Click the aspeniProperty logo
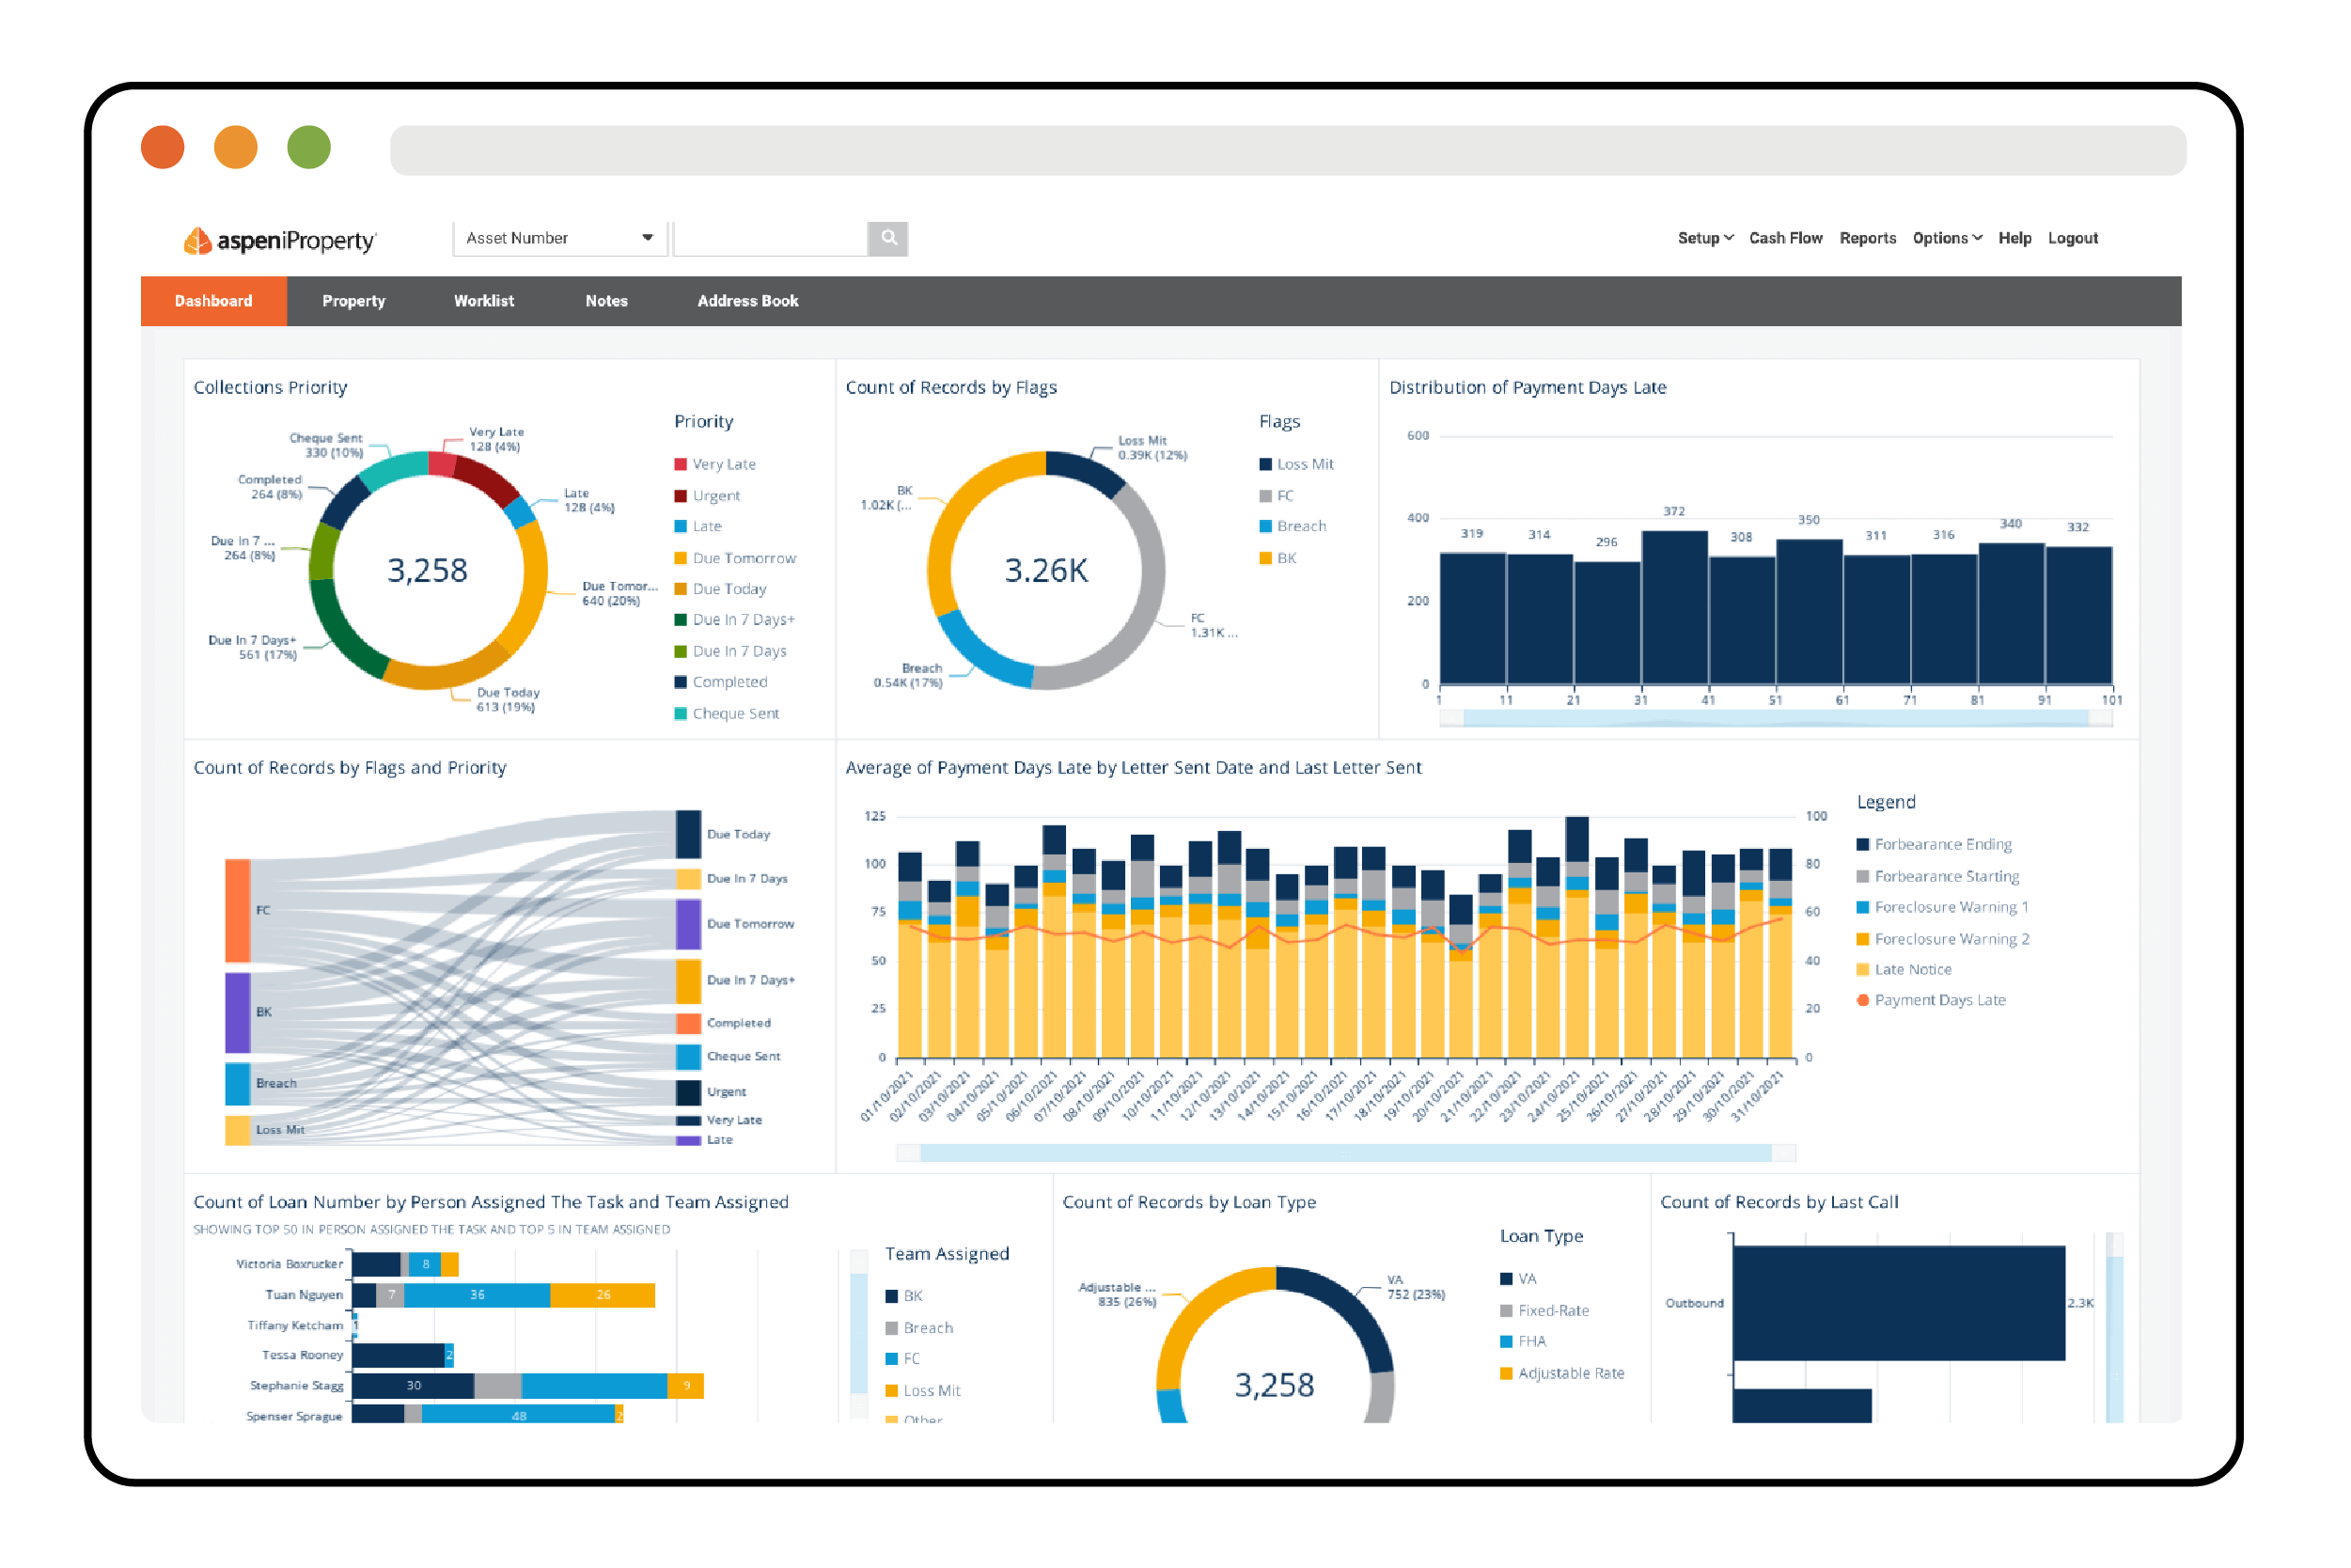The width and height of the screenshot is (2351, 1568). [279, 240]
